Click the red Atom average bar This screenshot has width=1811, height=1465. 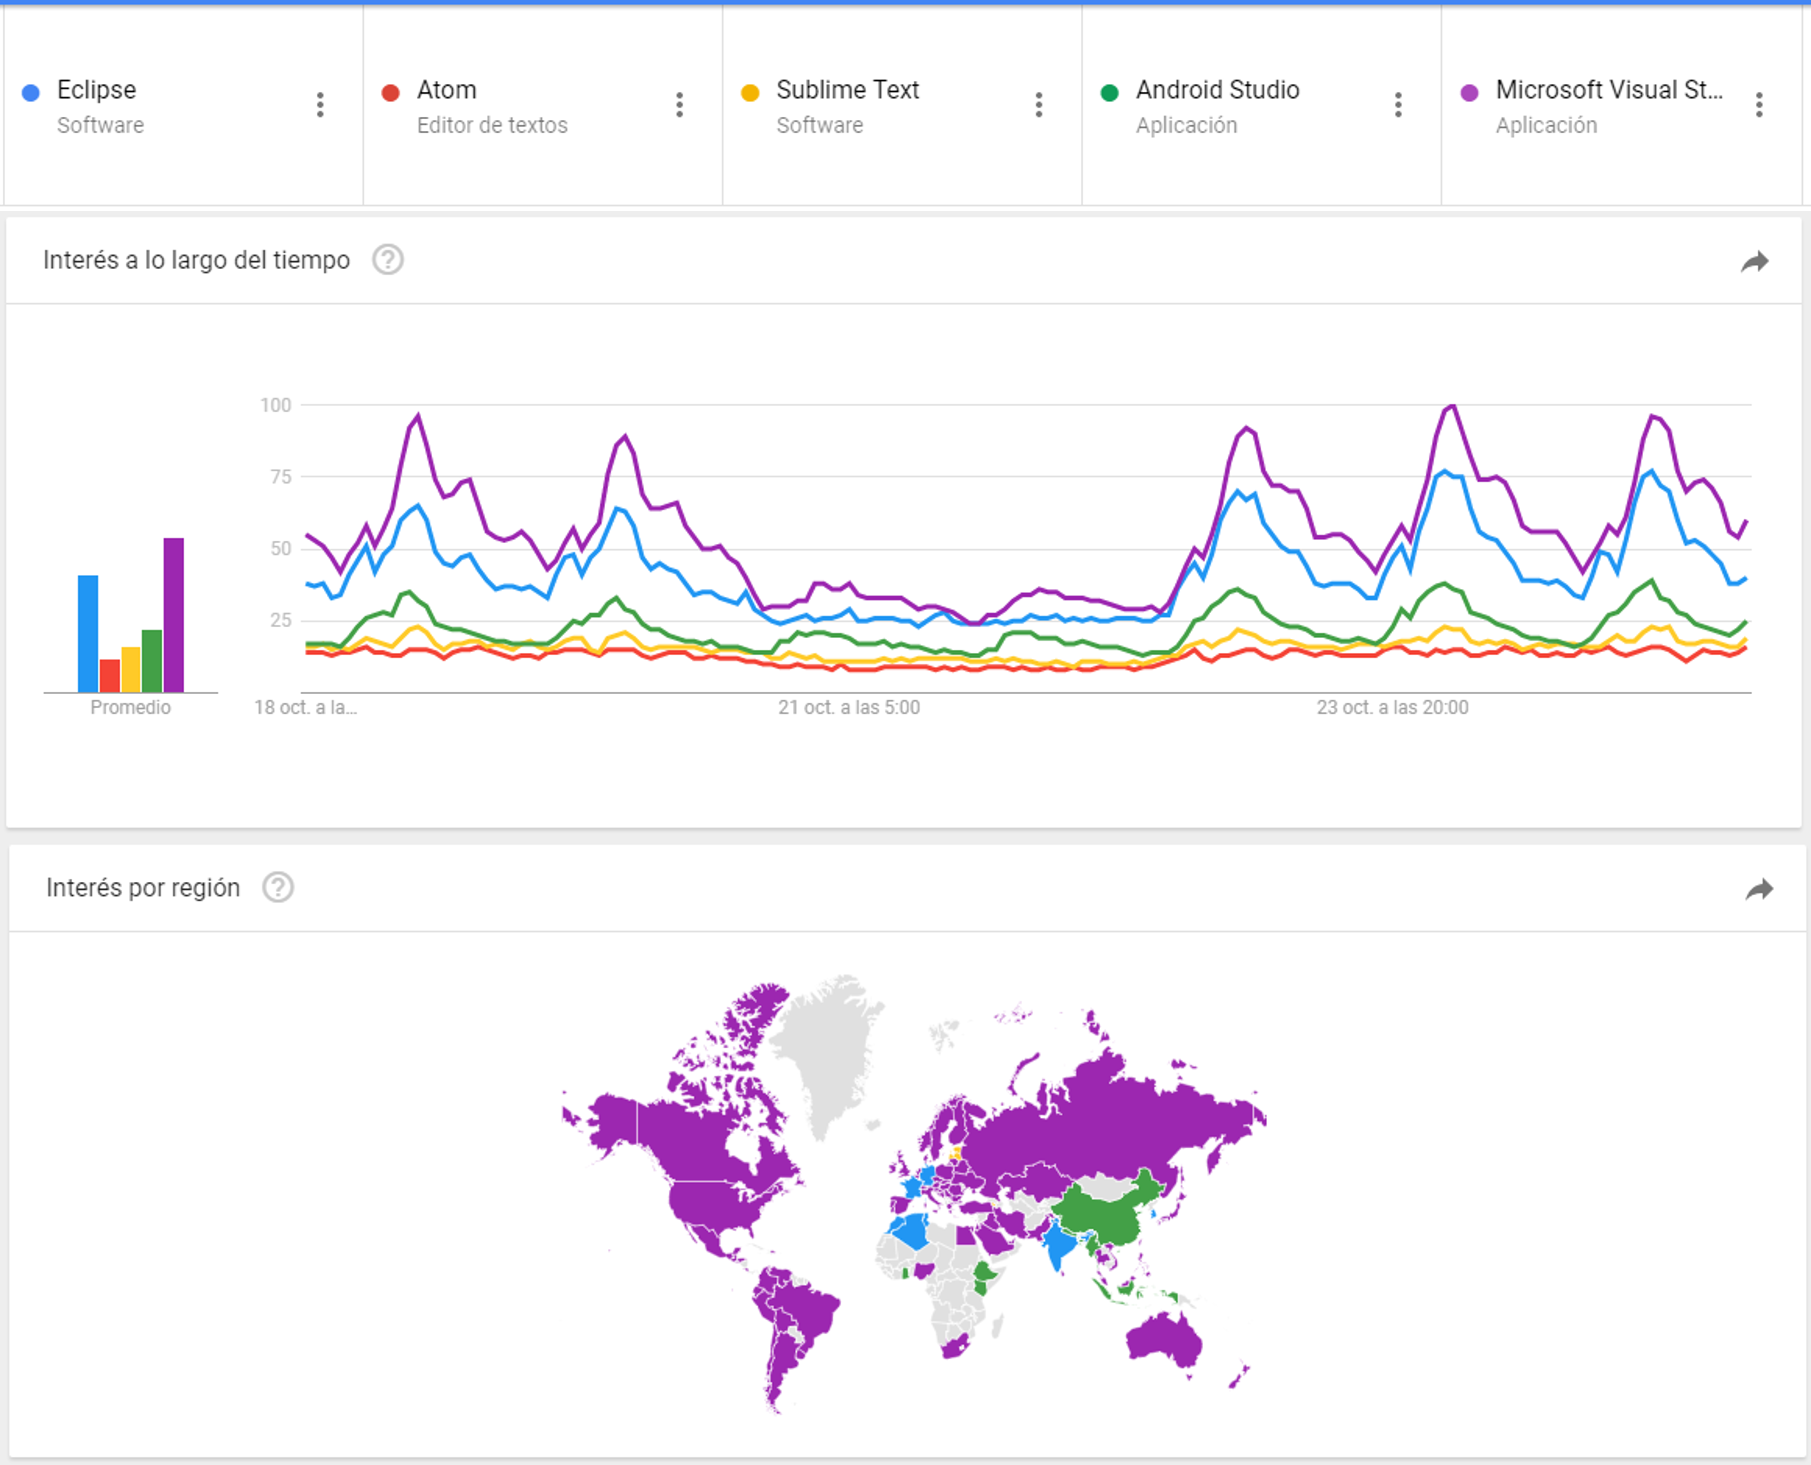point(110,676)
